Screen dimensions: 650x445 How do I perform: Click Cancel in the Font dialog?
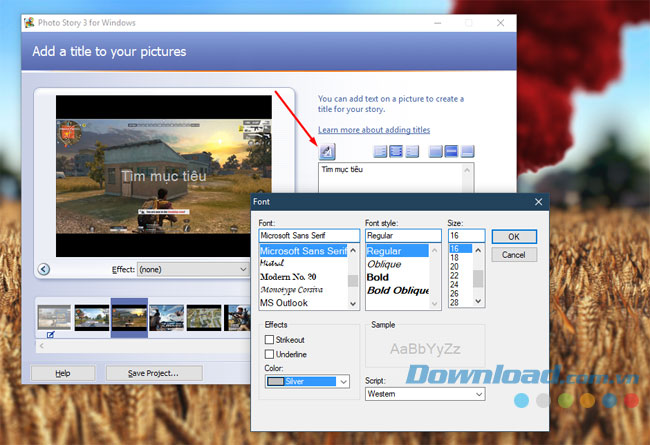(x=514, y=255)
